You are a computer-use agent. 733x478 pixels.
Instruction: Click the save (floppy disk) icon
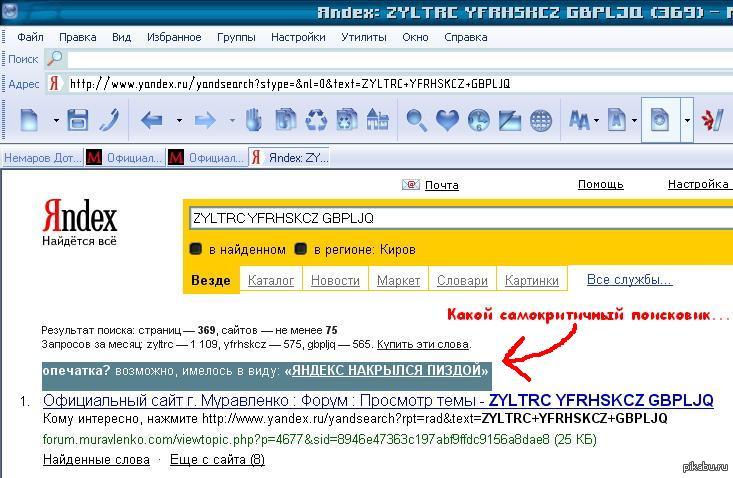pyautogui.click(x=78, y=121)
